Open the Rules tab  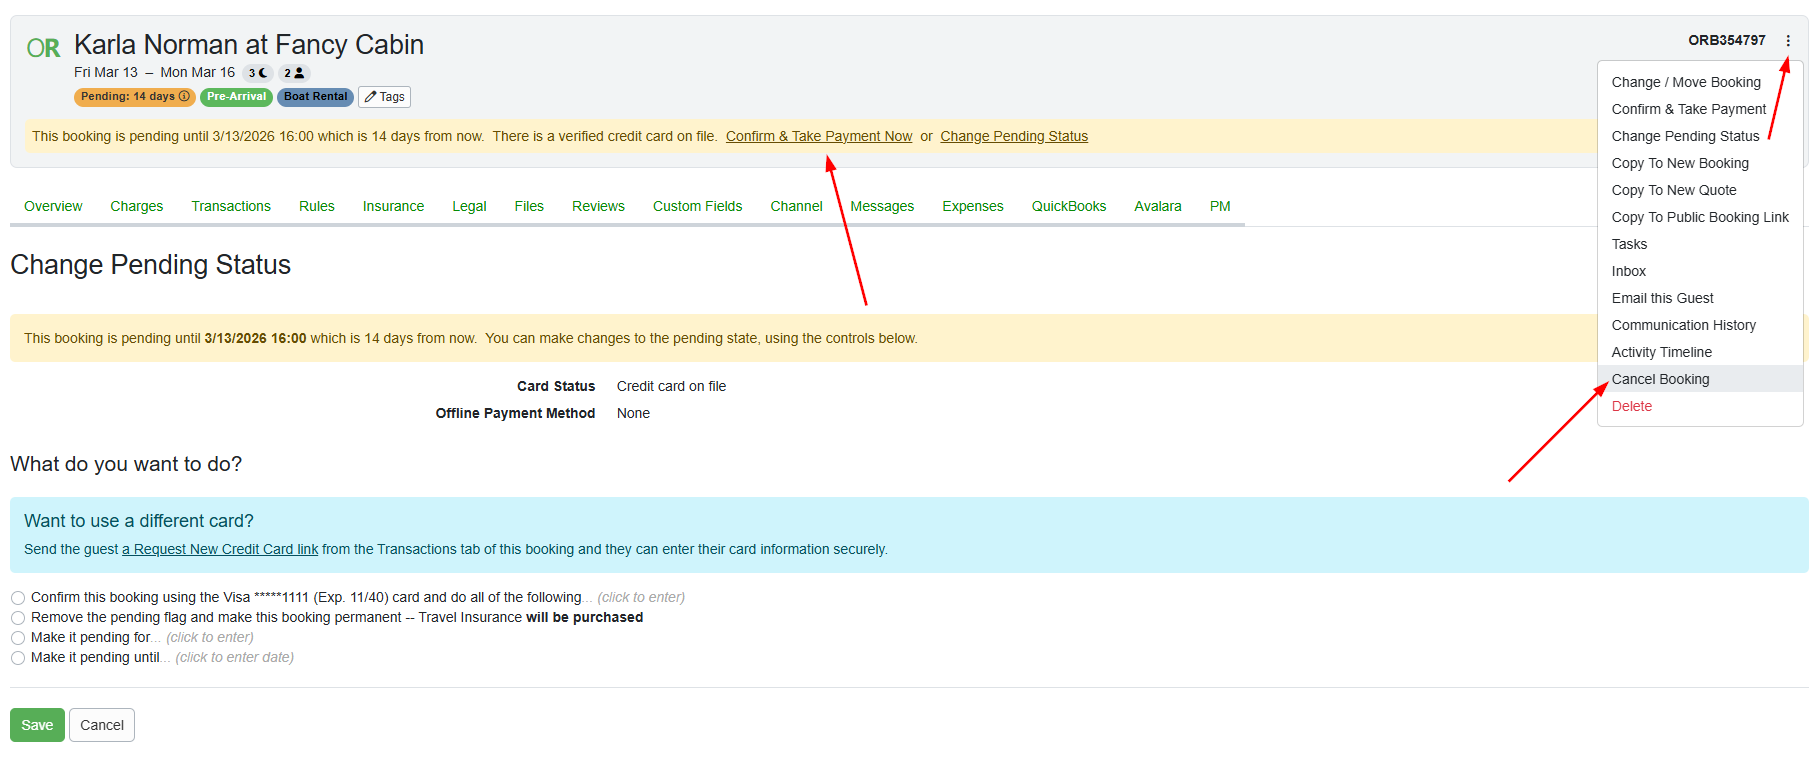(317, 206)
